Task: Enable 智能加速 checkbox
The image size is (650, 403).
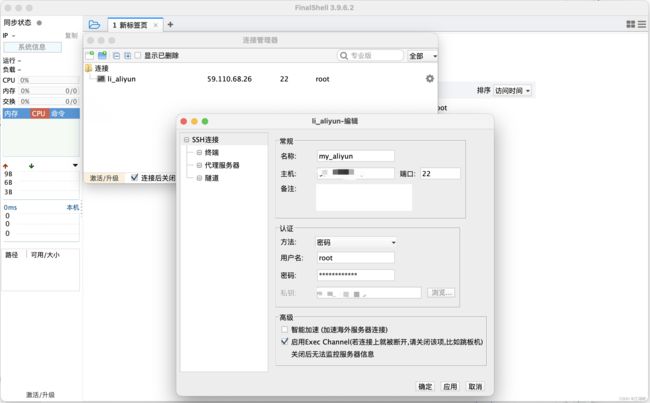Action: point(284,330)
